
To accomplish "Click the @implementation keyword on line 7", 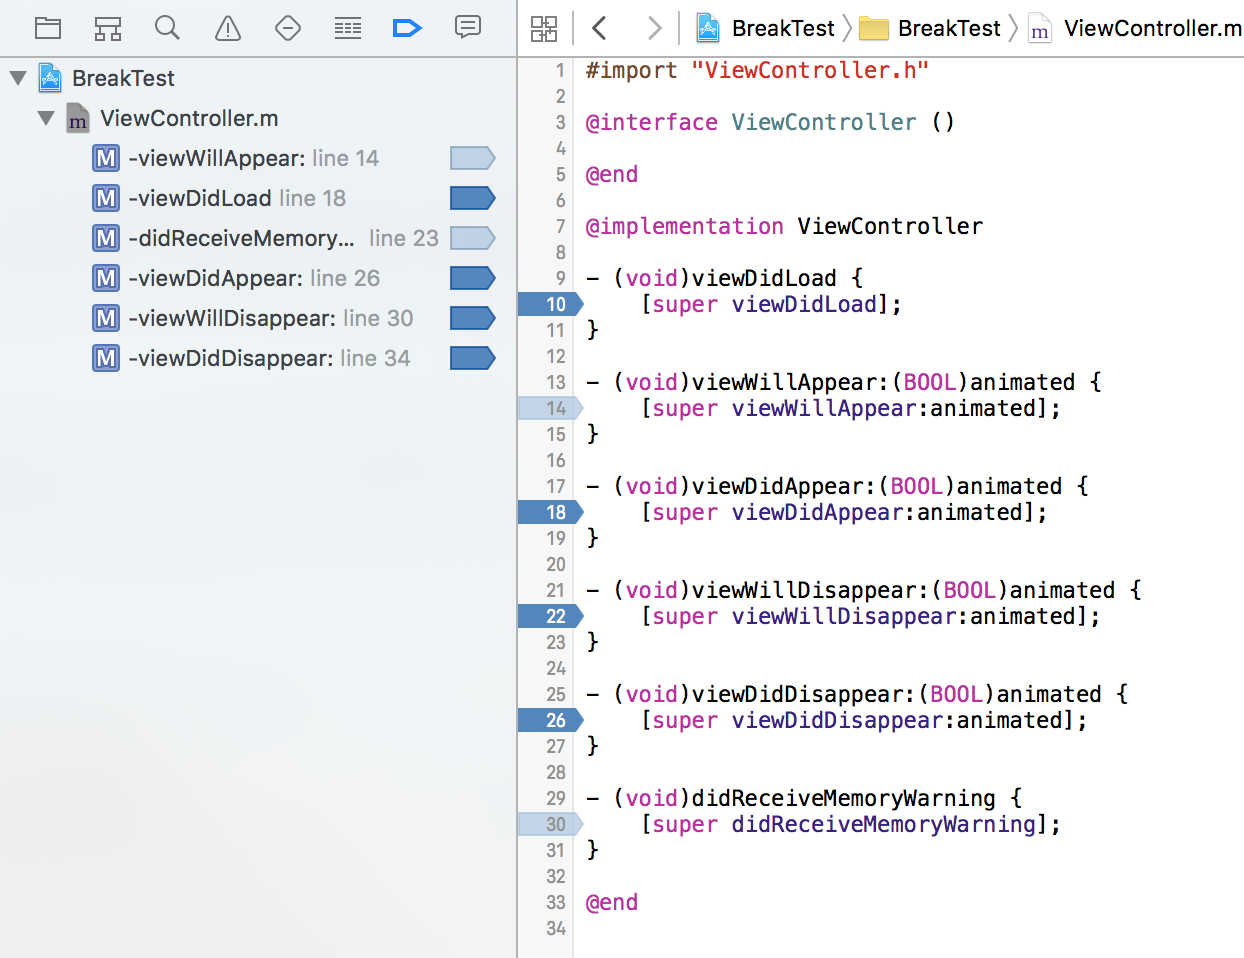I will coord(684,226).
